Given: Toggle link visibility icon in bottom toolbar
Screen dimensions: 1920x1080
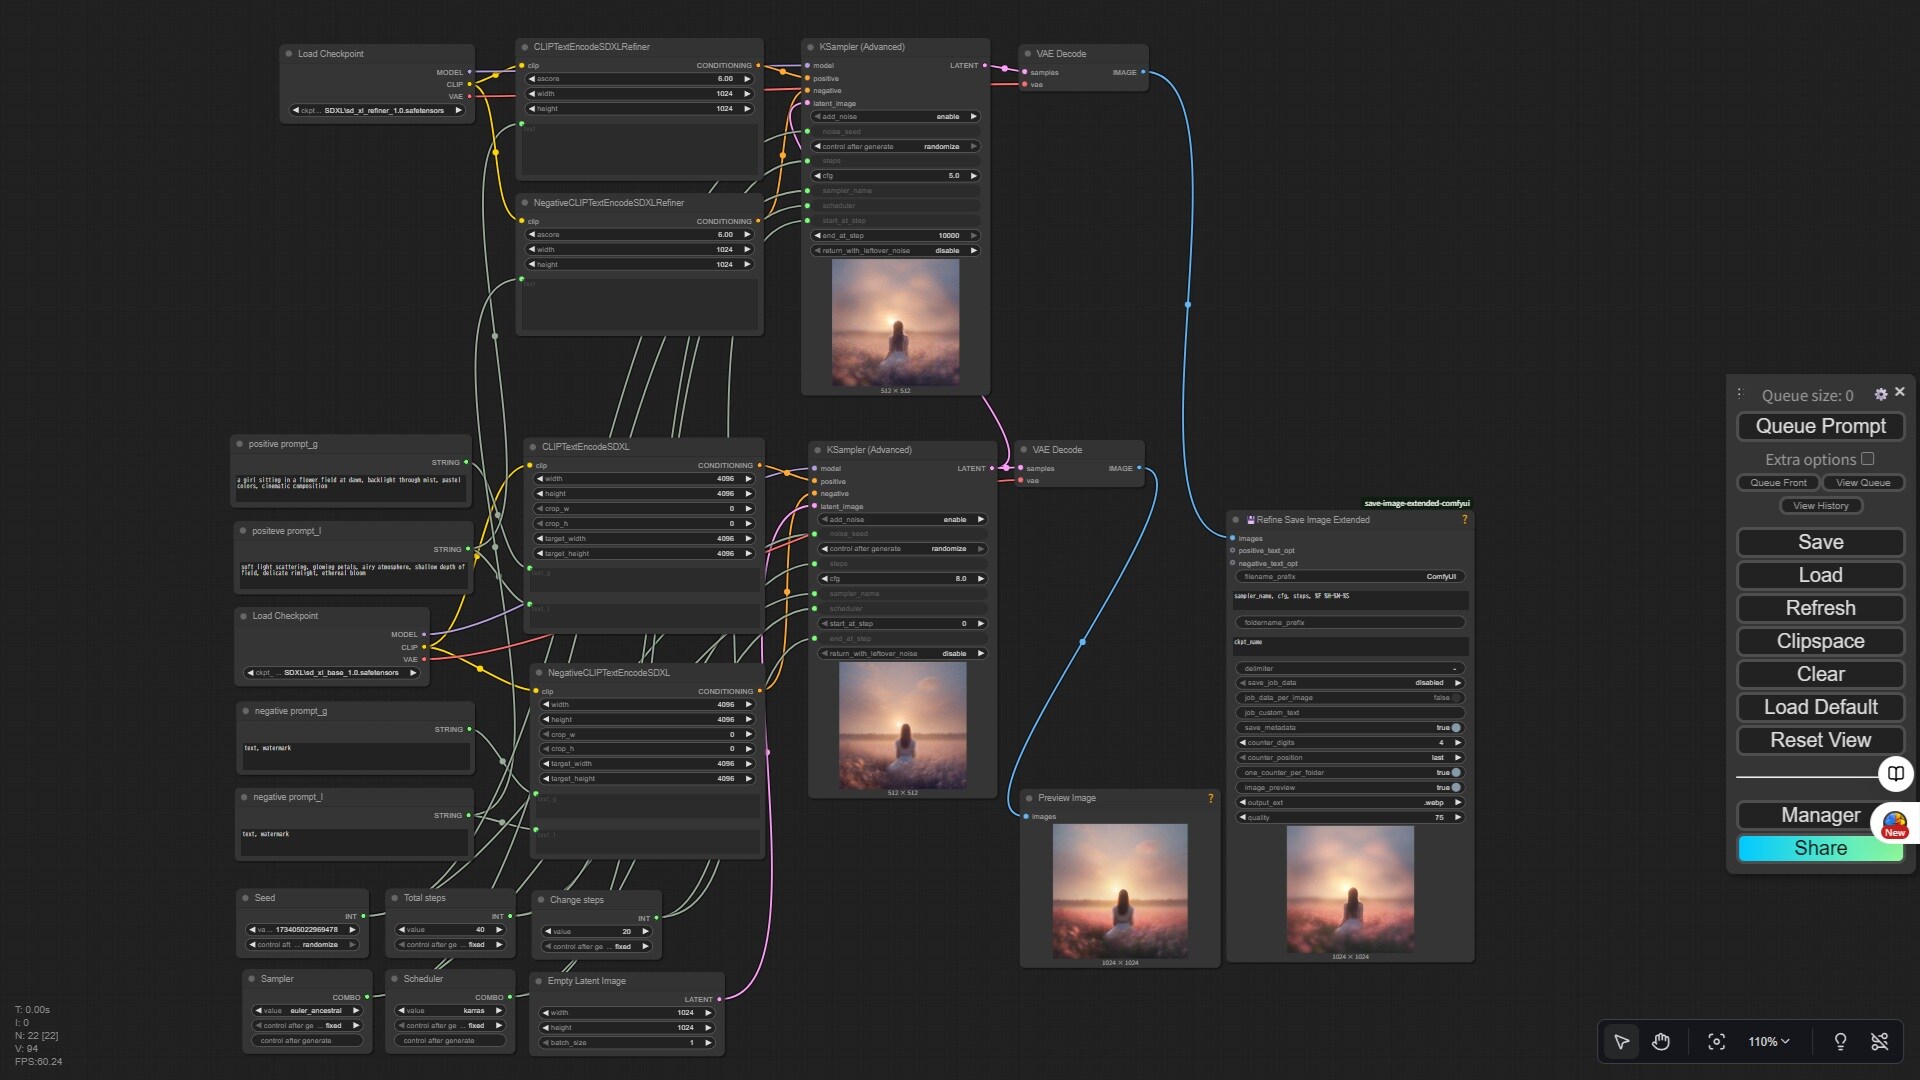Looking at the screenshot, I should click(x=1880, y=1042).
